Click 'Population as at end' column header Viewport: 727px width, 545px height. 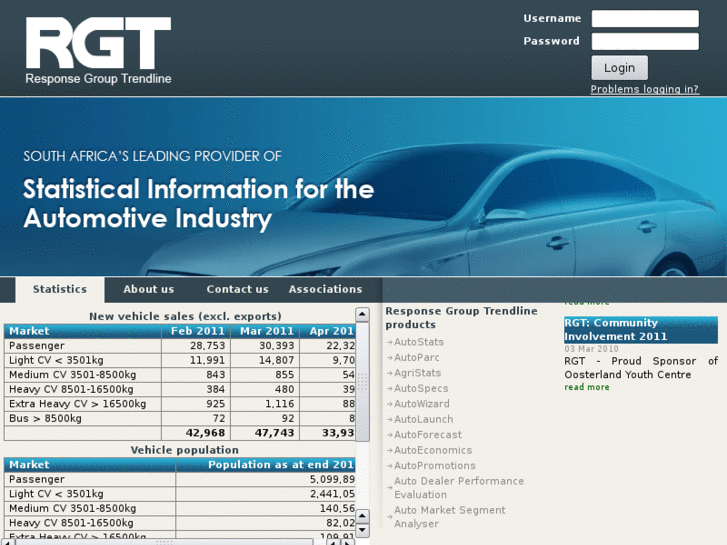coord(265,465)
